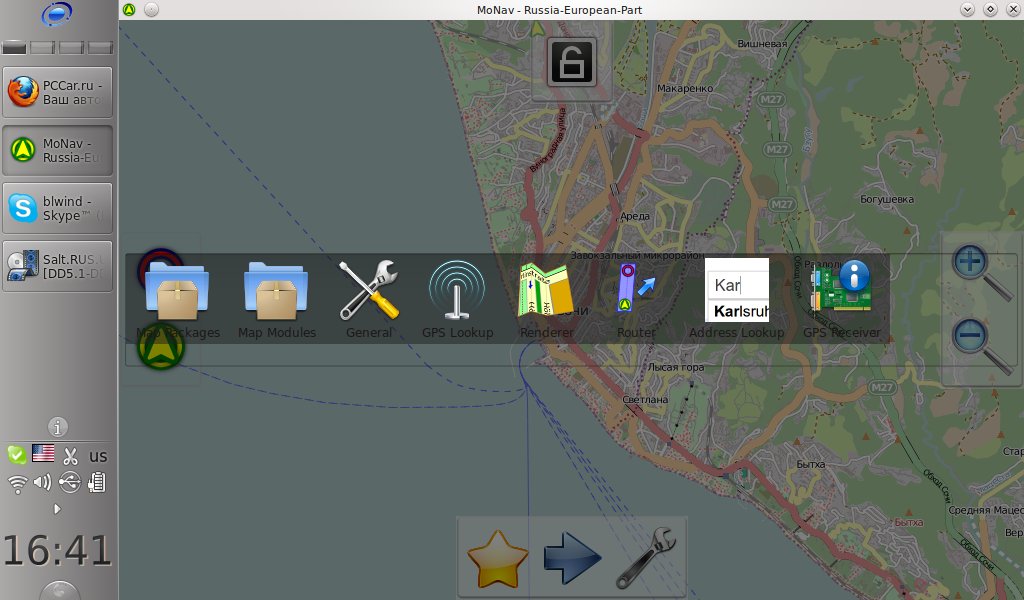Open GPS Receiver info icon
Screen dimensions: 1024x600
click(841, 292)
